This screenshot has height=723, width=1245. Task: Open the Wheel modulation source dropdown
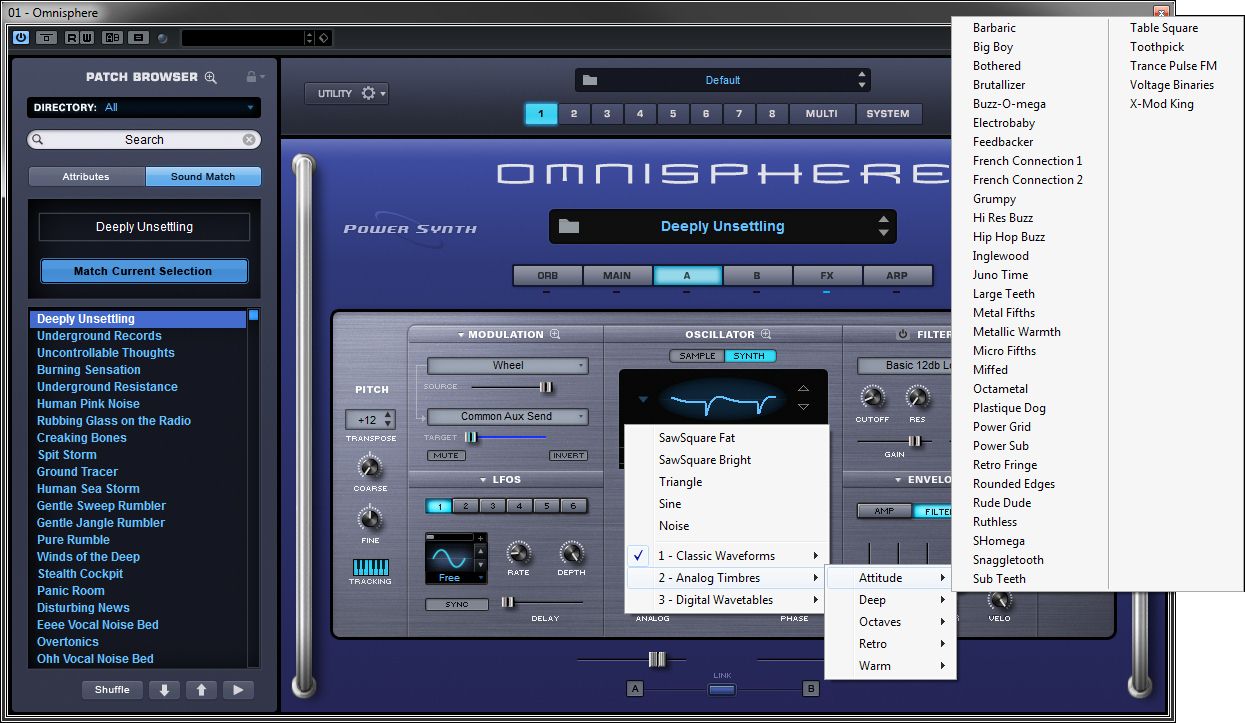[508, 366]
